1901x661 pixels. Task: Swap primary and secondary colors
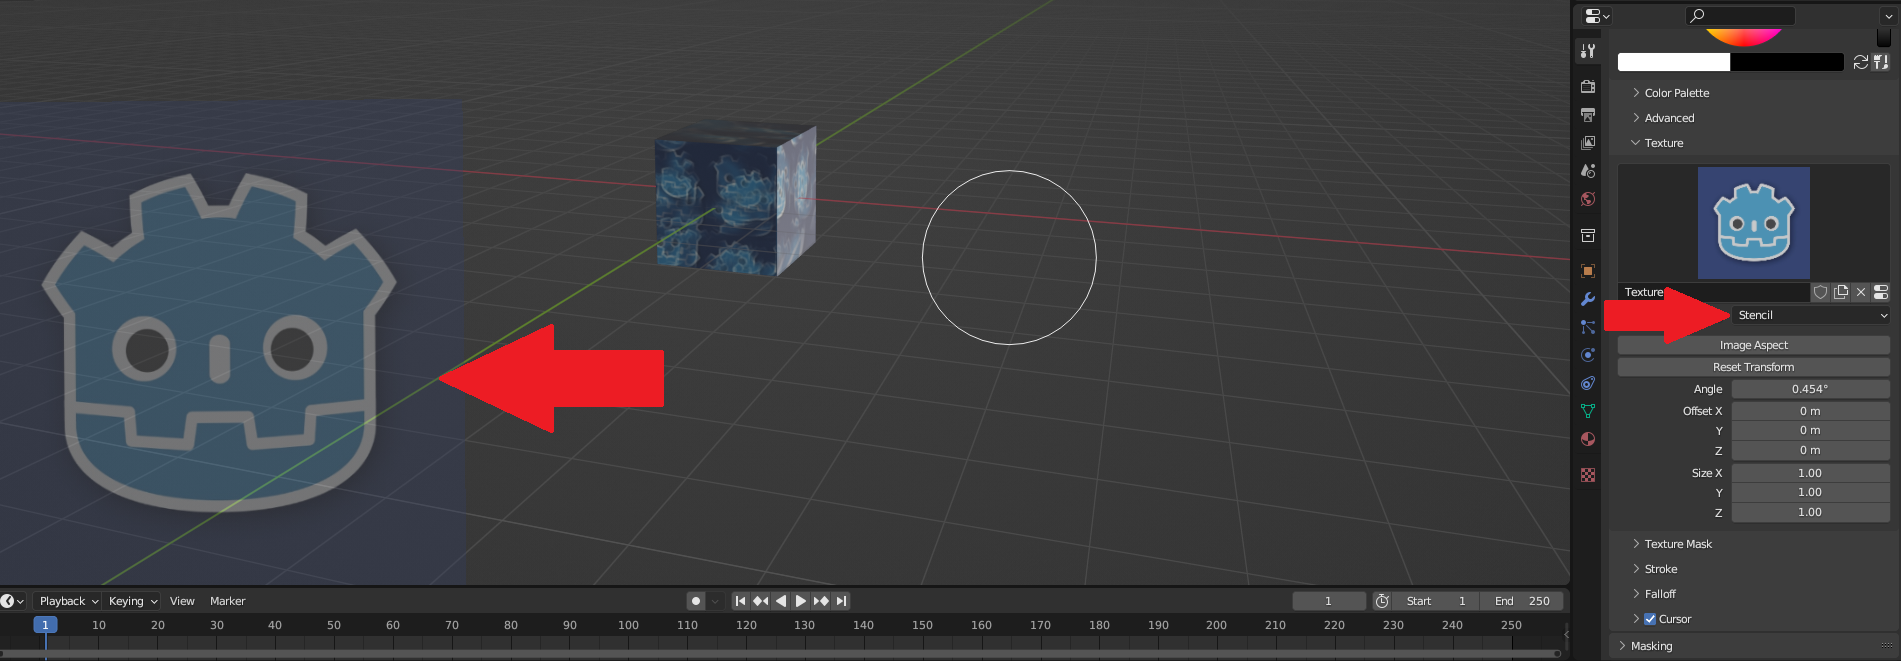coord(1861,62)
